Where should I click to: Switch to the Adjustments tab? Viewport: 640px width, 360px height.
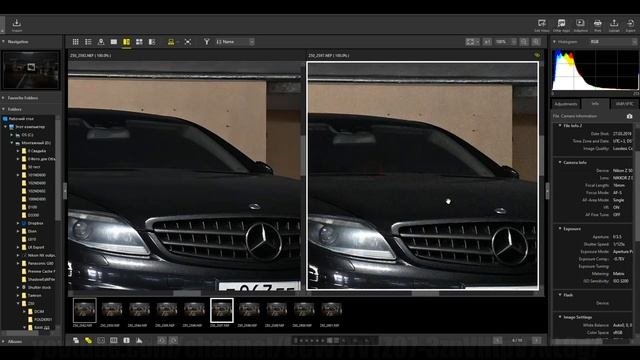[x=566, y=104]
